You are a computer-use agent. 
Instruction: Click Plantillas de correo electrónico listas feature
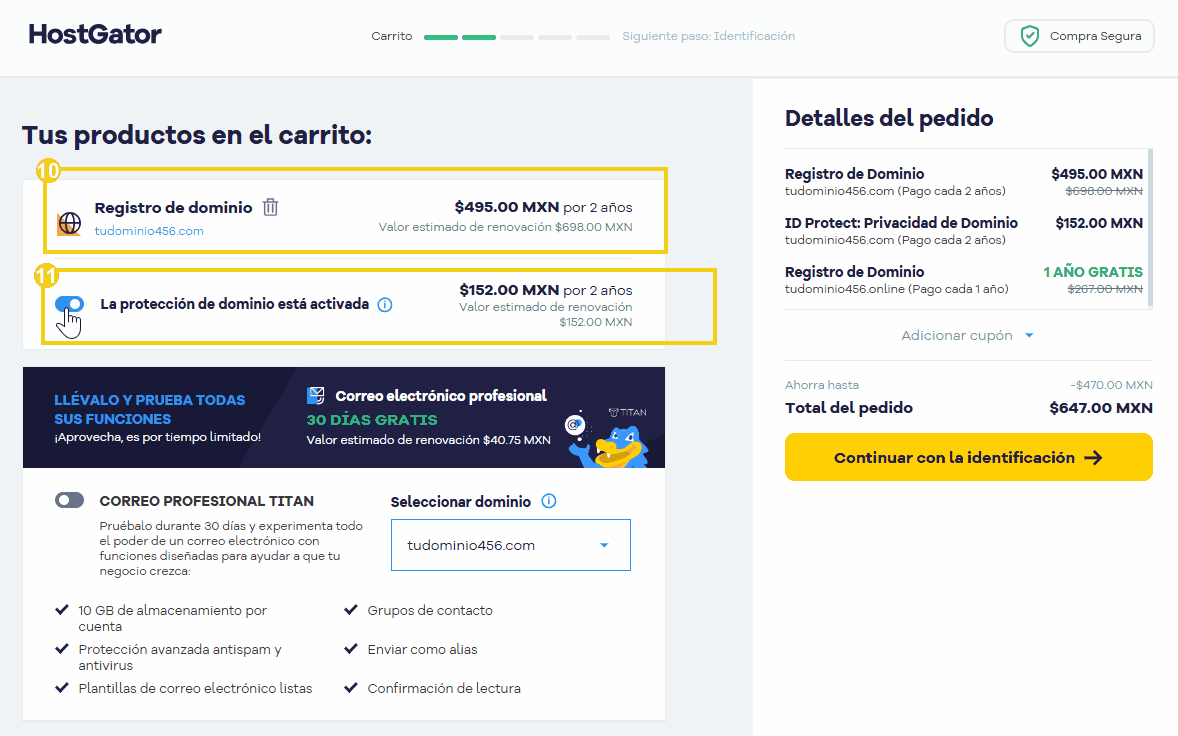point(195,689)
